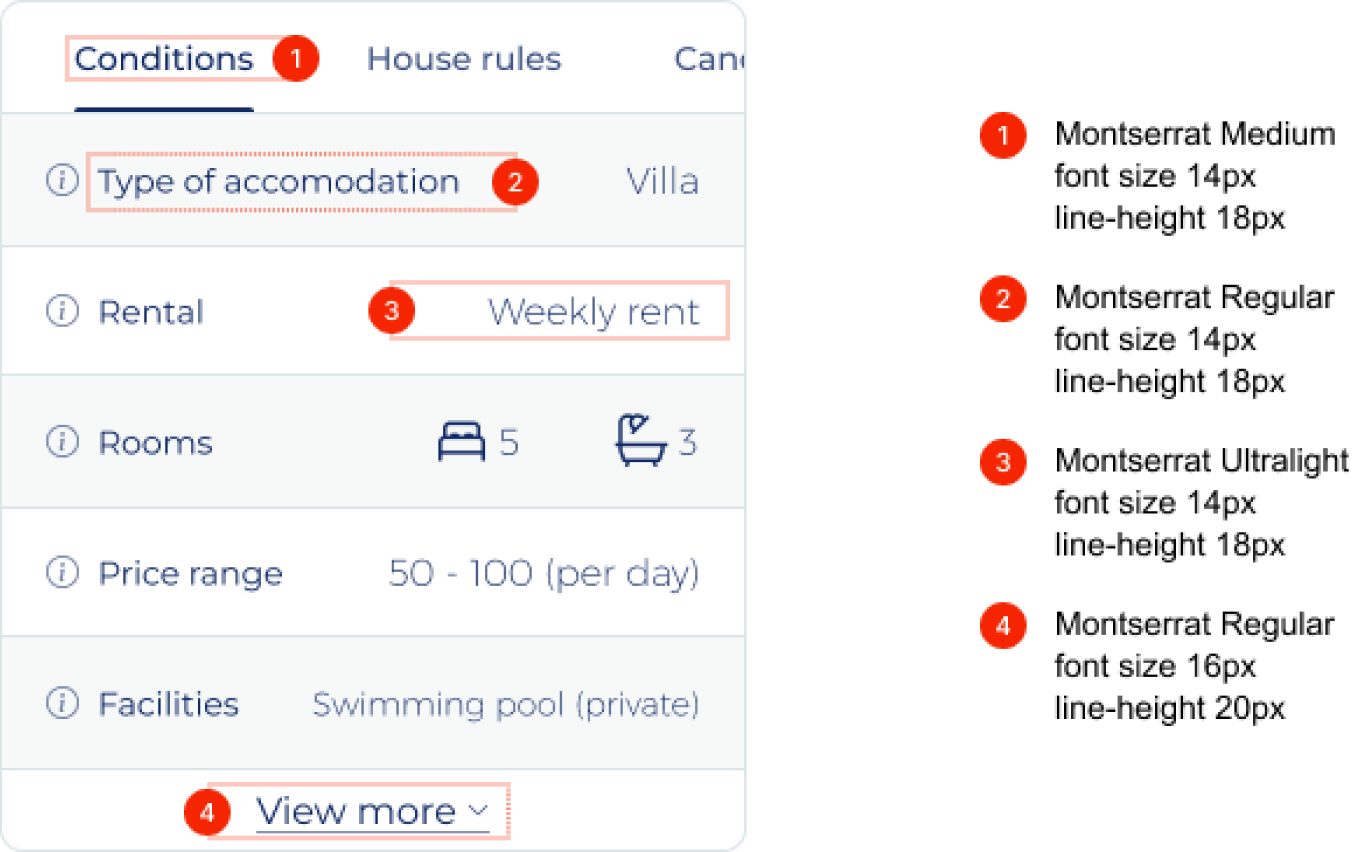Click the Weekly rent value

pyautogui.click(x=593, y=312)
